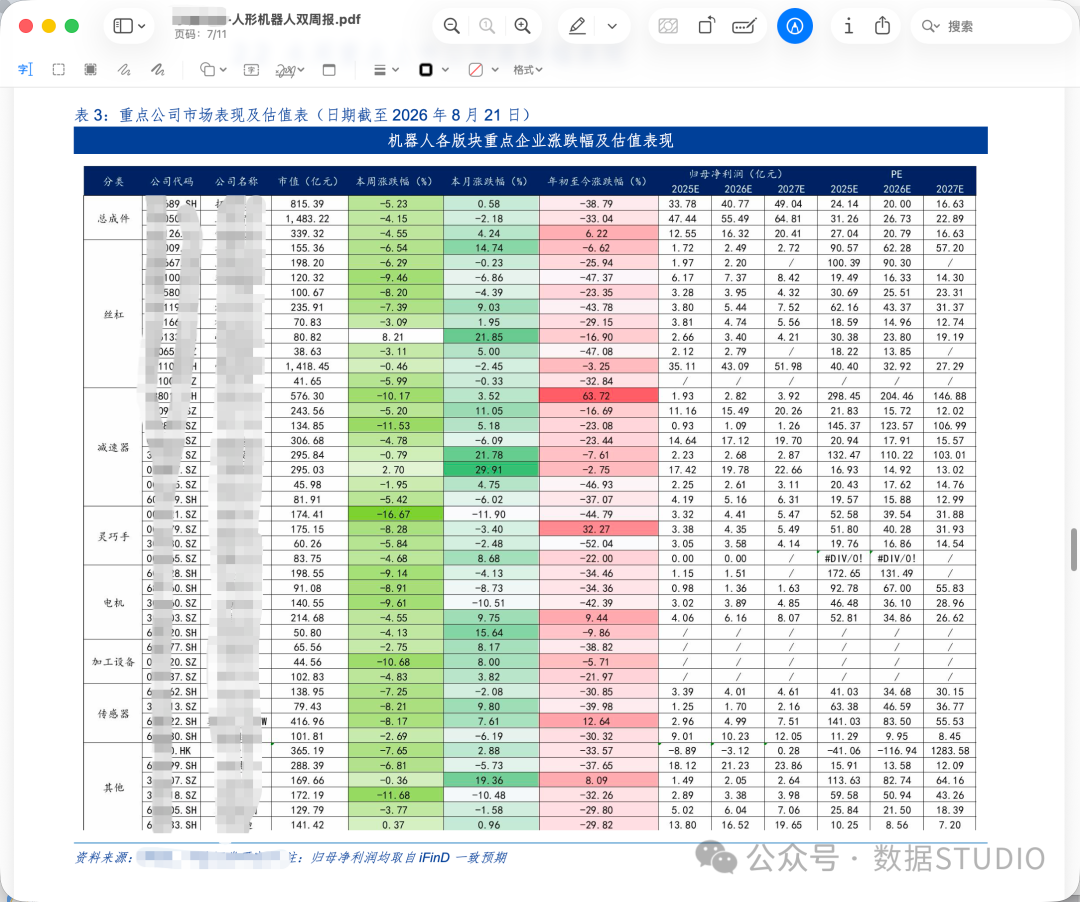Viewport: 1080px width, 902px height.
Task: Reset the page to actual size
Action: coord(487,26)
